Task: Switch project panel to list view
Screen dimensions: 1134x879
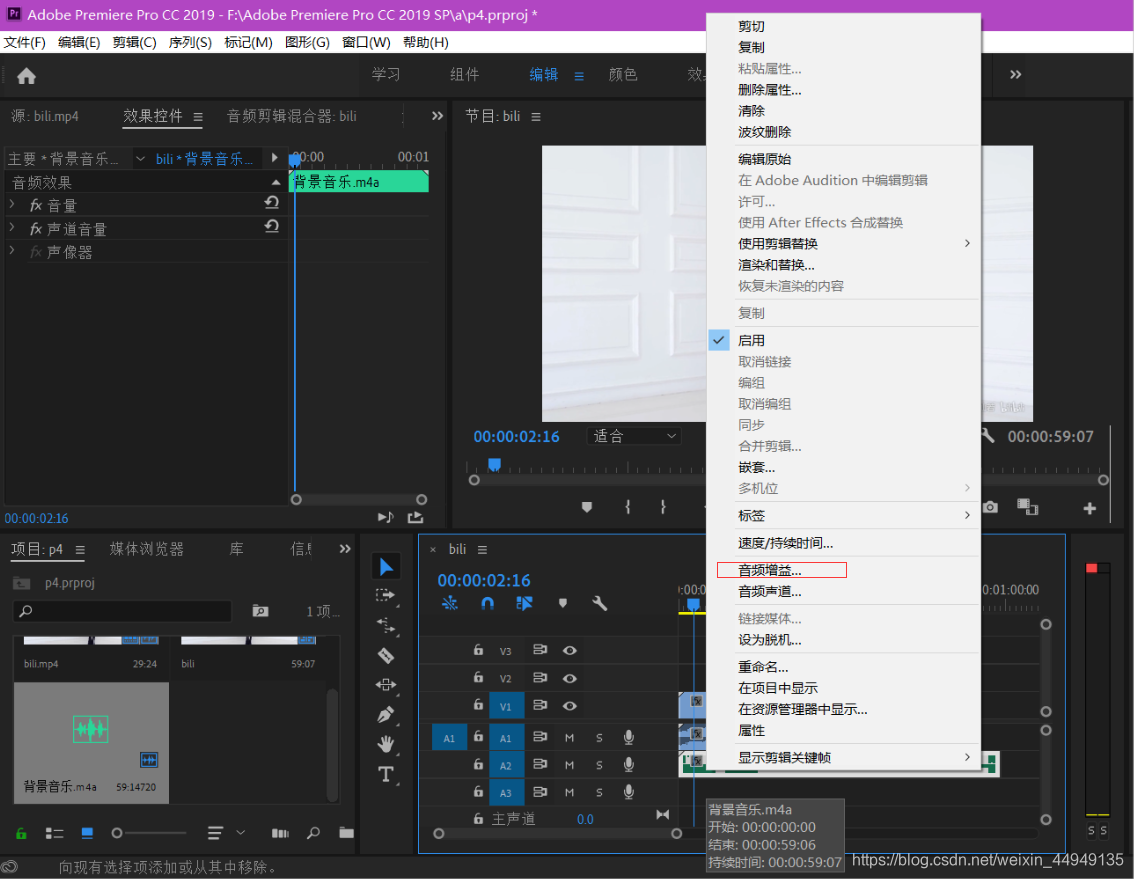Action: click(x=54, y=833)
